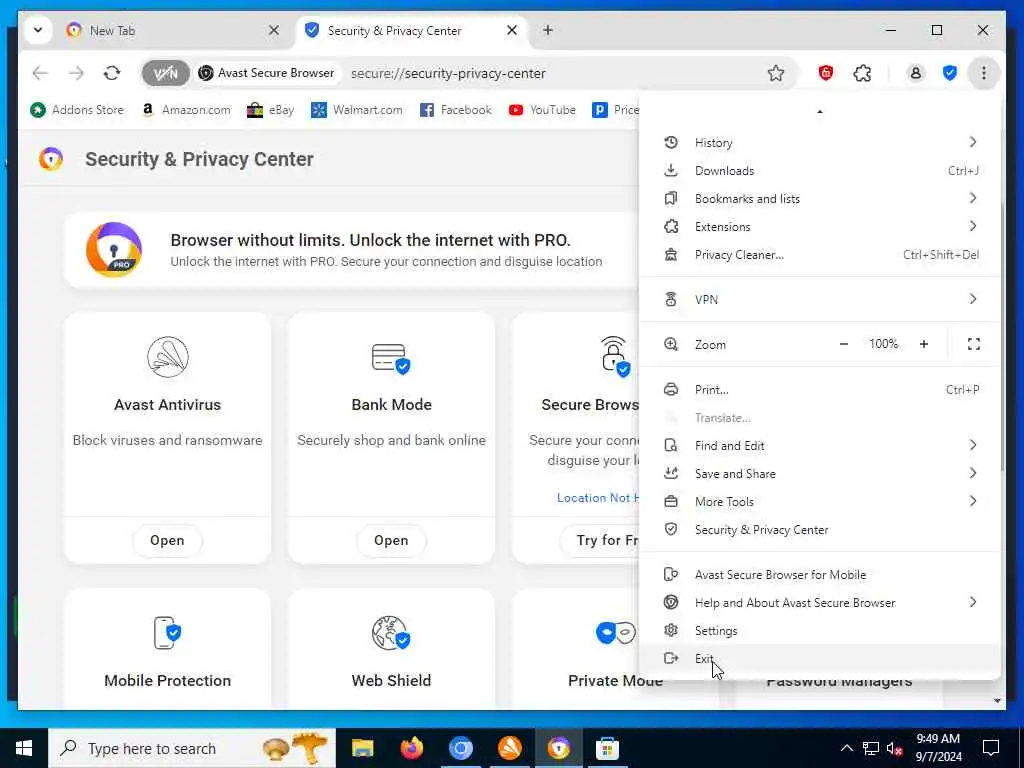This screenshot has height=768, width=1024.
Task: Open Save and Share menu entry
Action: click(820, 473)
